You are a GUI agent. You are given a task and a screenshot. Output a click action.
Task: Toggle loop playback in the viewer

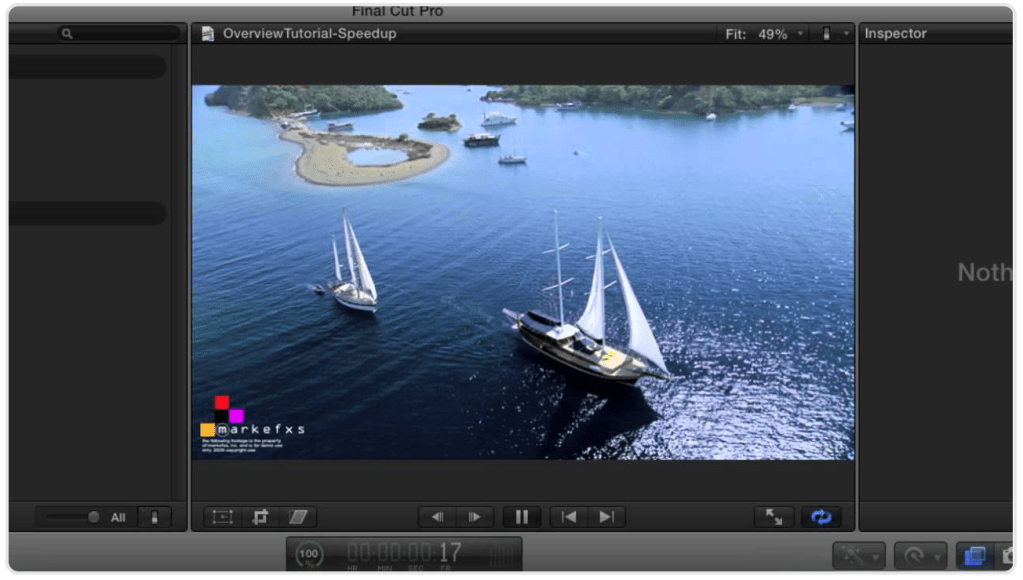pyautogui.click(x=821, y=517)
